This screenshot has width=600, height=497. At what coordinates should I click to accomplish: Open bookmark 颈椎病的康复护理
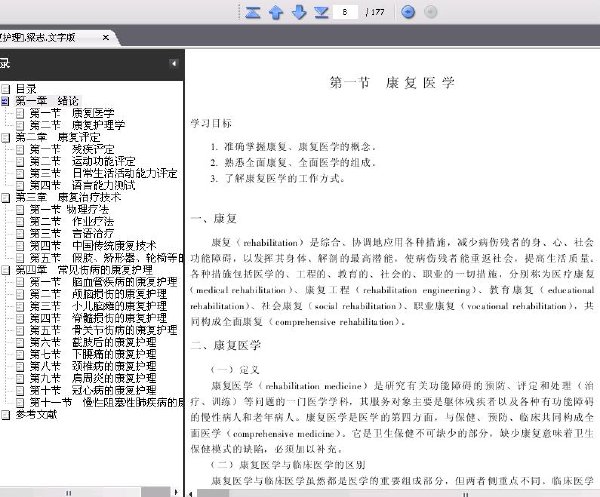(x=114, y=366)
